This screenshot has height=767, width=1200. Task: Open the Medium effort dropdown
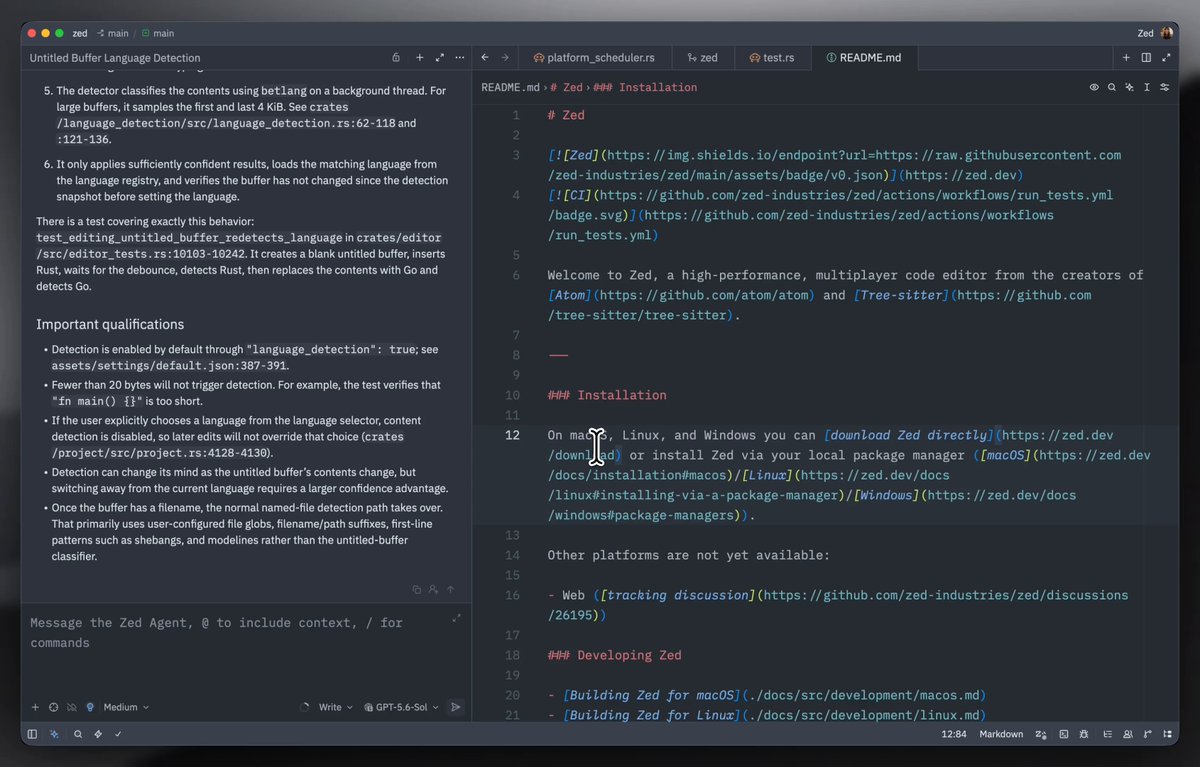click(126, 707)
